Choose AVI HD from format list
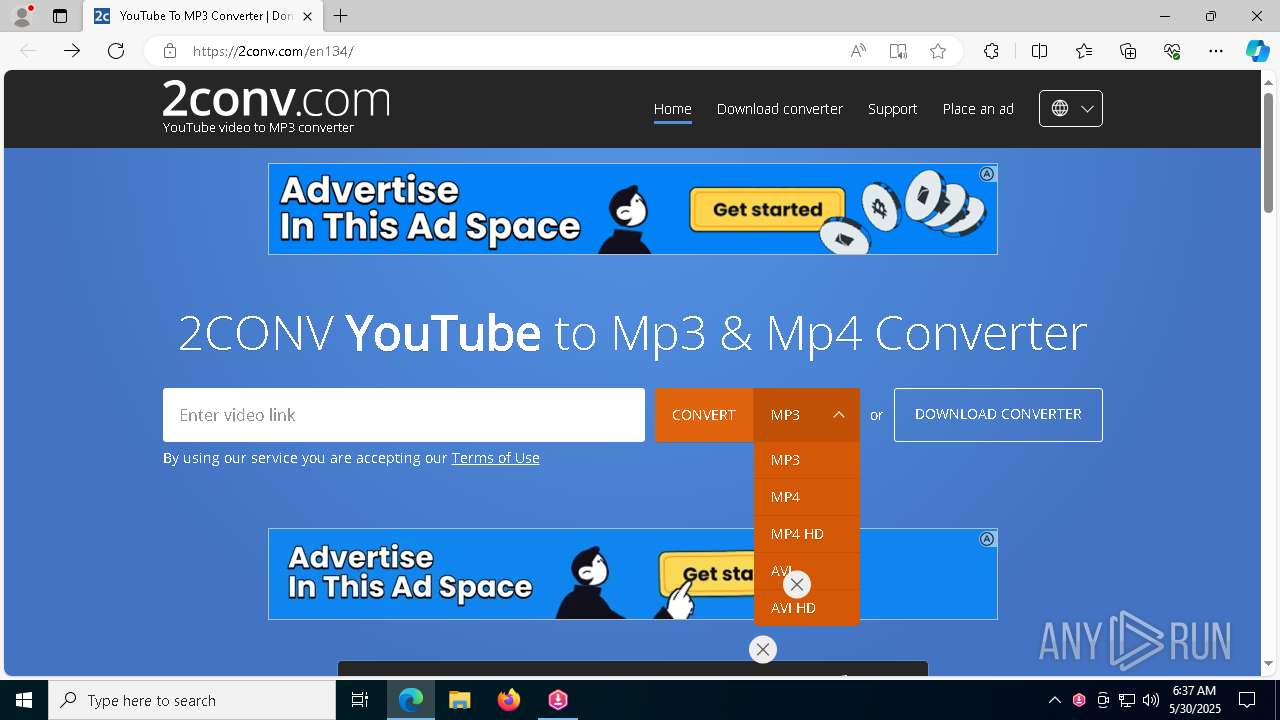The height and width of the screenshot is (720, 1280). coord(807,608)
